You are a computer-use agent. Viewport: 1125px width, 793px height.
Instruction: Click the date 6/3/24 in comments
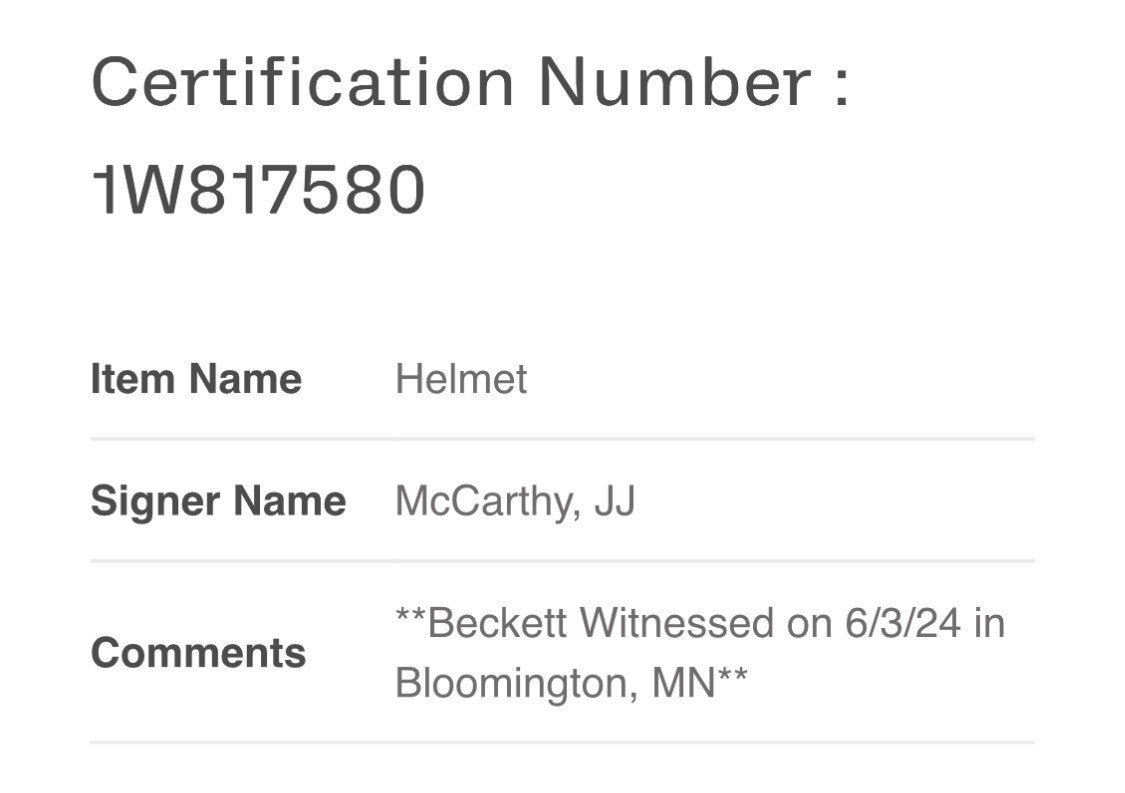[x=903, y=622]
